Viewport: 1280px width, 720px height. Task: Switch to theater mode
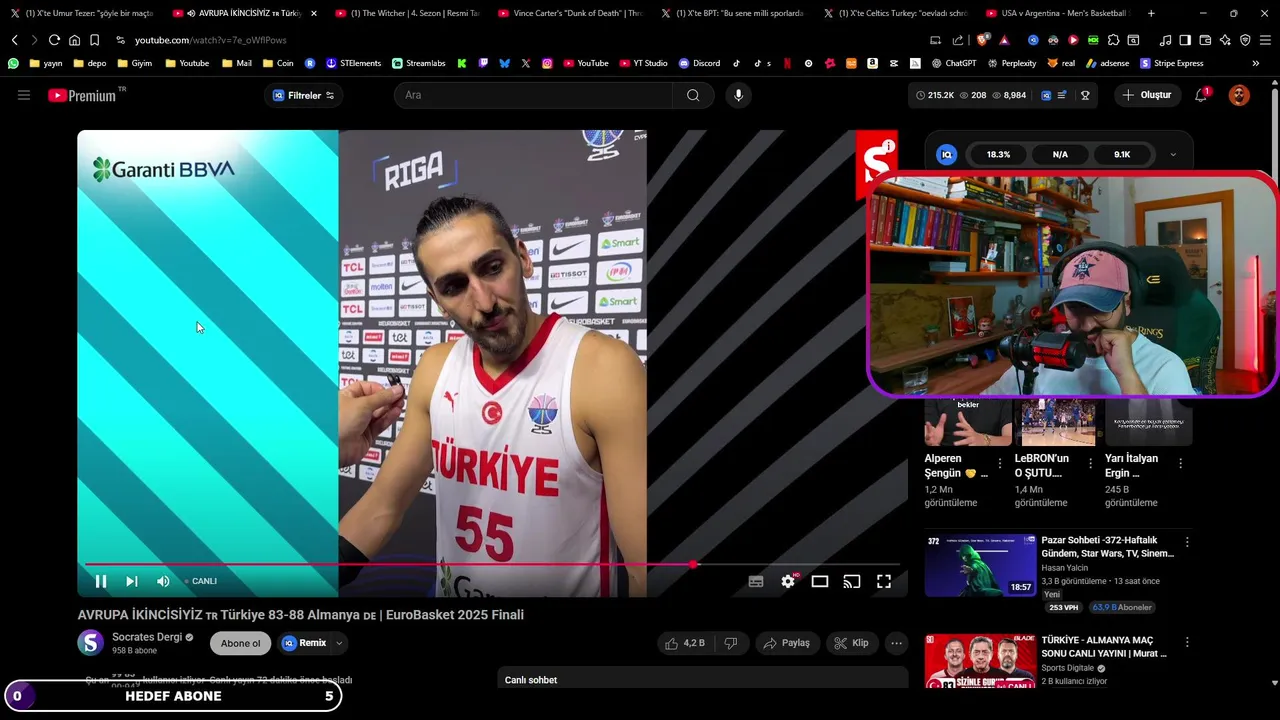(x=820, y=581)
